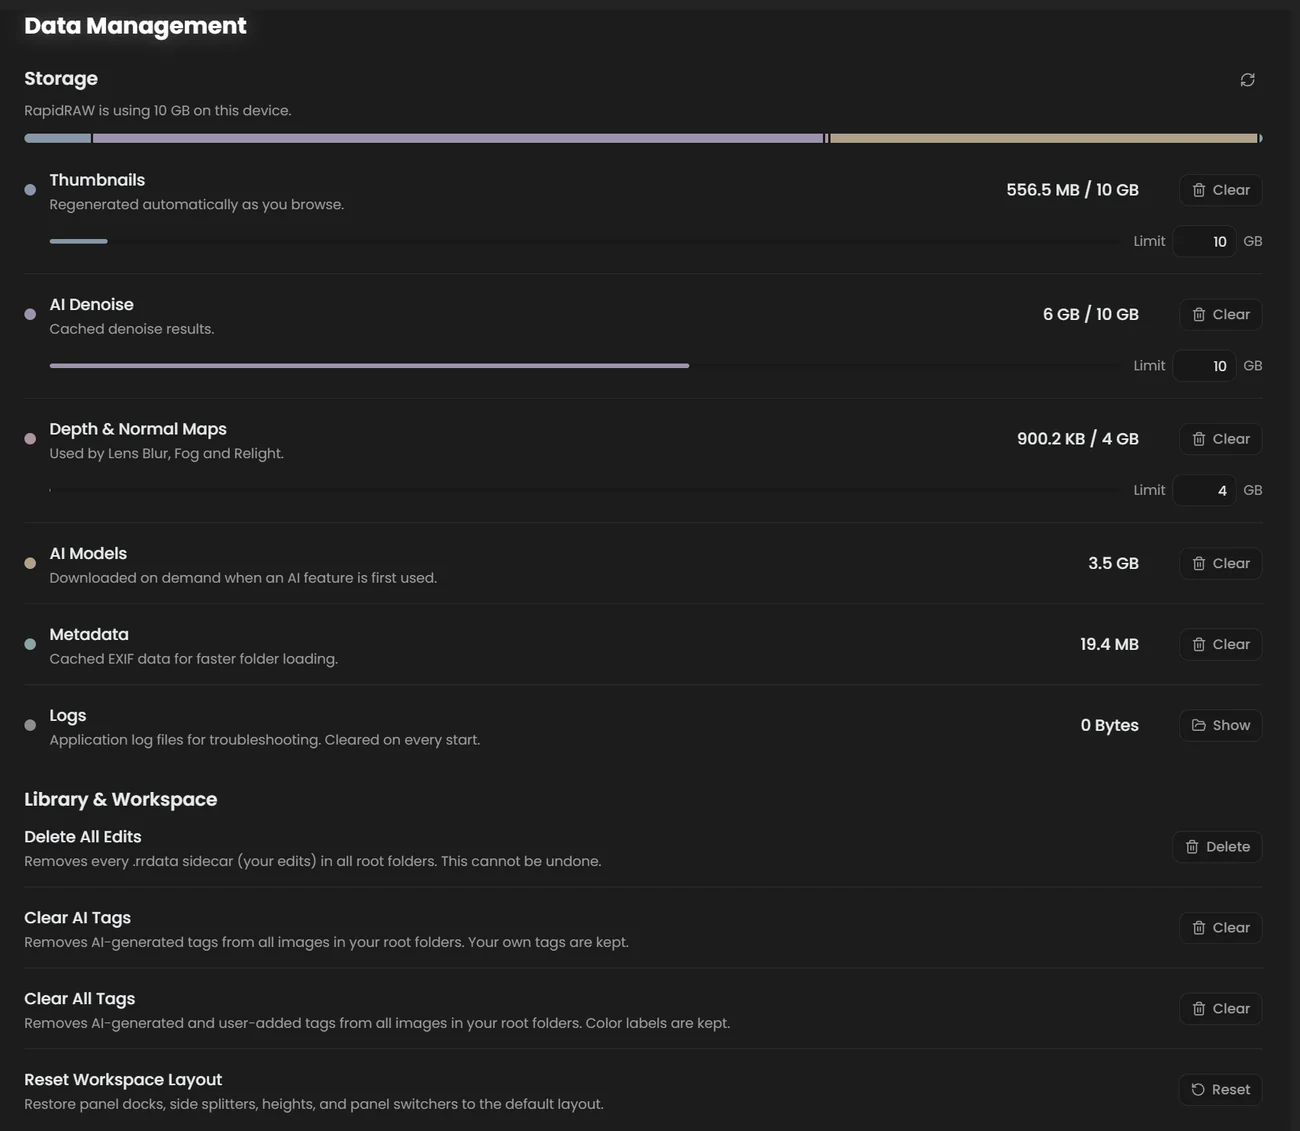Edit the AI Denoise limit field
This screenshot has height=1131, width=1300.
click(1204, 366)
